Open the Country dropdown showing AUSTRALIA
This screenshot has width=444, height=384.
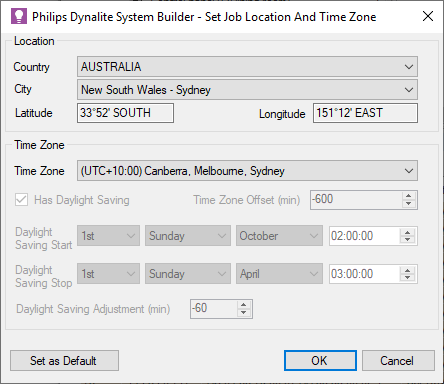click(247, 67)
